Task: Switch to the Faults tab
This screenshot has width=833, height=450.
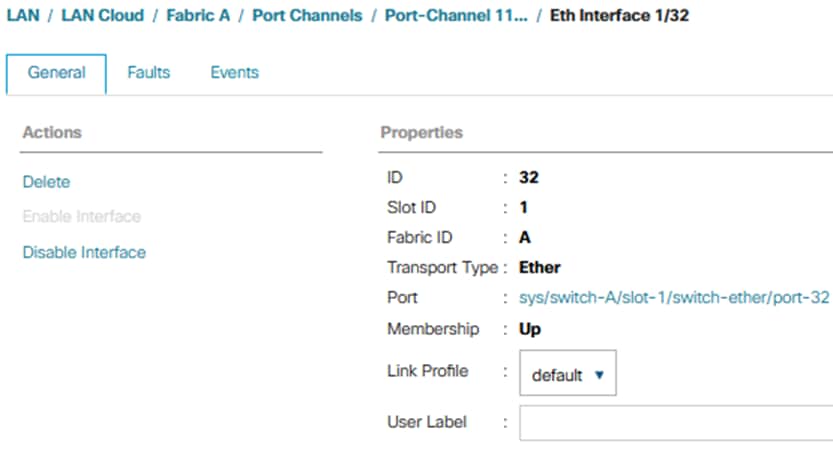Action: point(149,72)
